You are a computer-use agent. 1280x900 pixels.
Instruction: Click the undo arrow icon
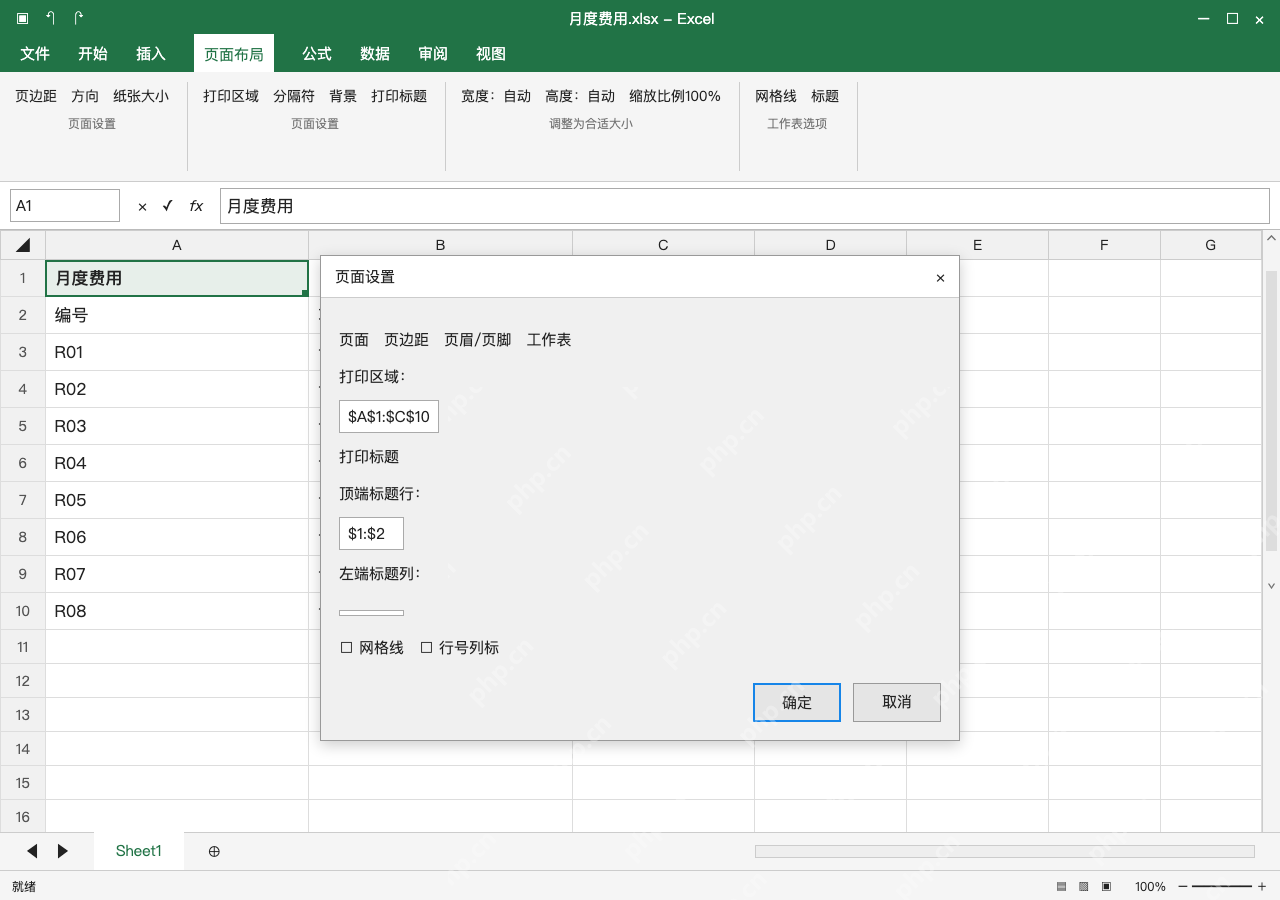(50, 18)
